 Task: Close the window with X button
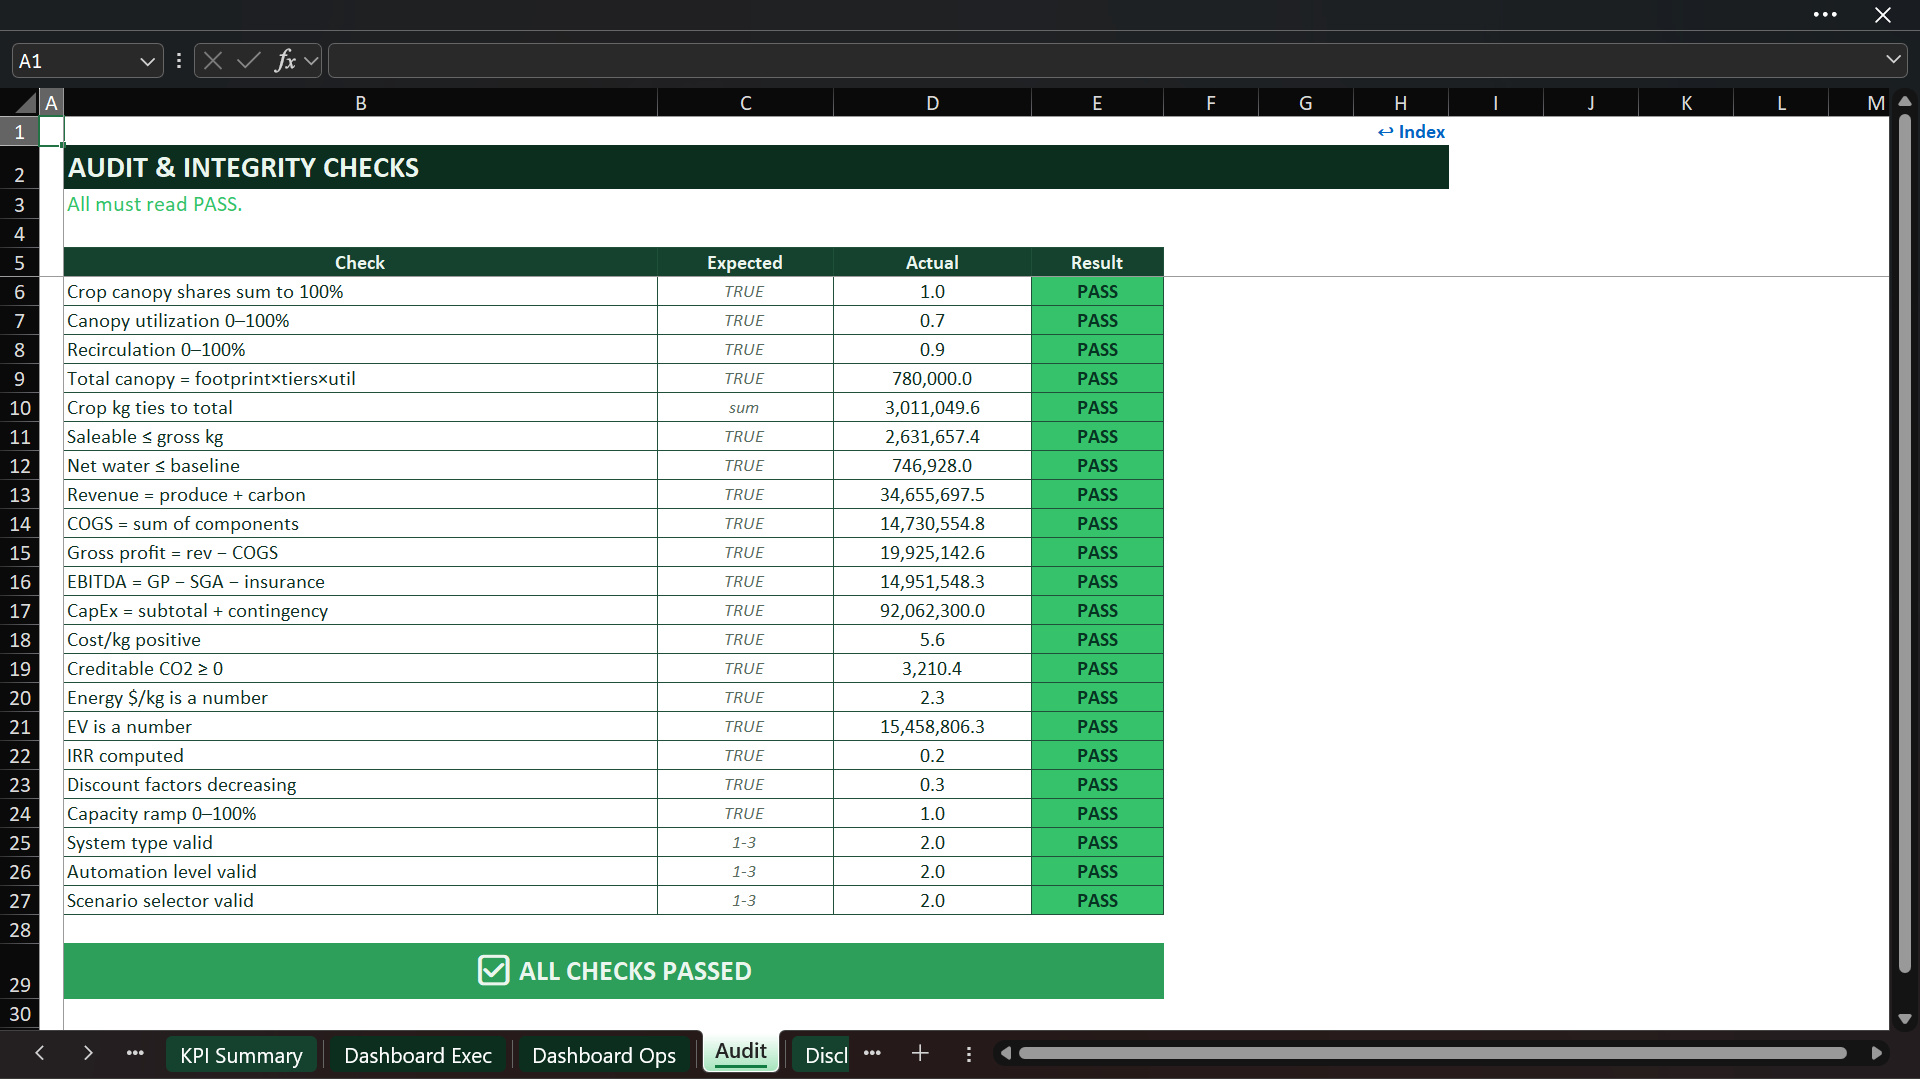pyautogui.click(x=1883, y=15)
